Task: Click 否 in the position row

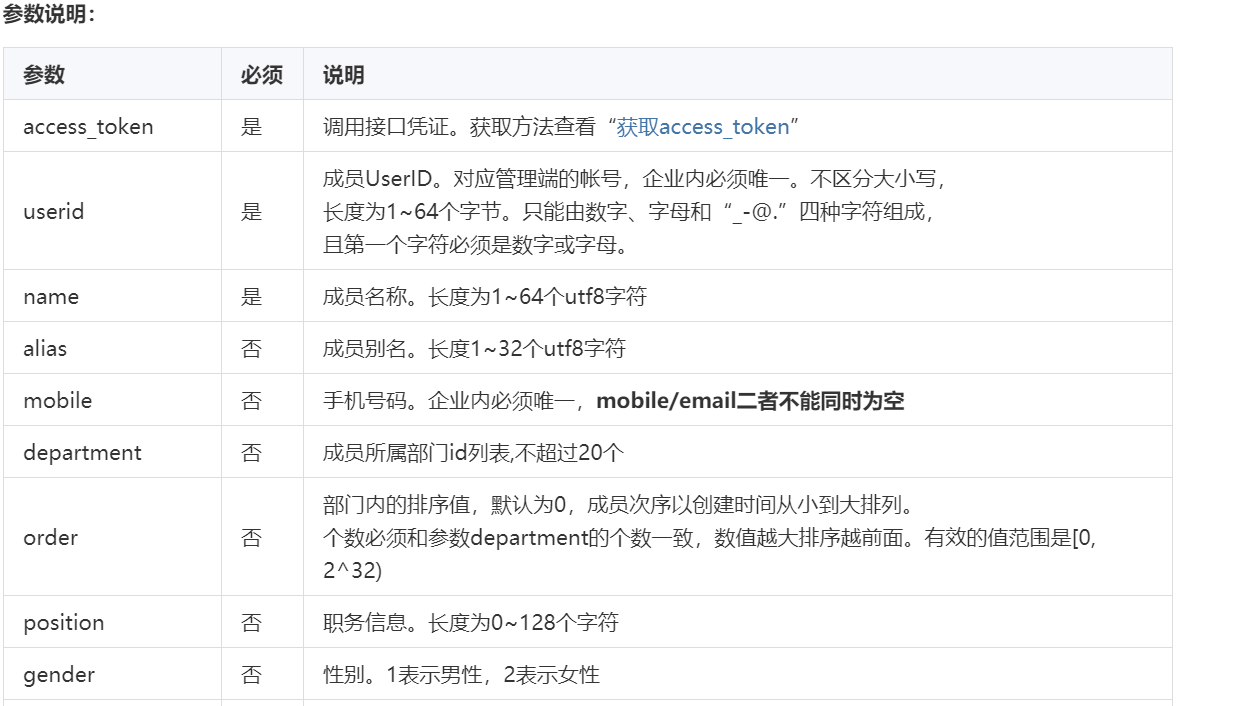Action: pyautogui.click(x=252, y=623)
